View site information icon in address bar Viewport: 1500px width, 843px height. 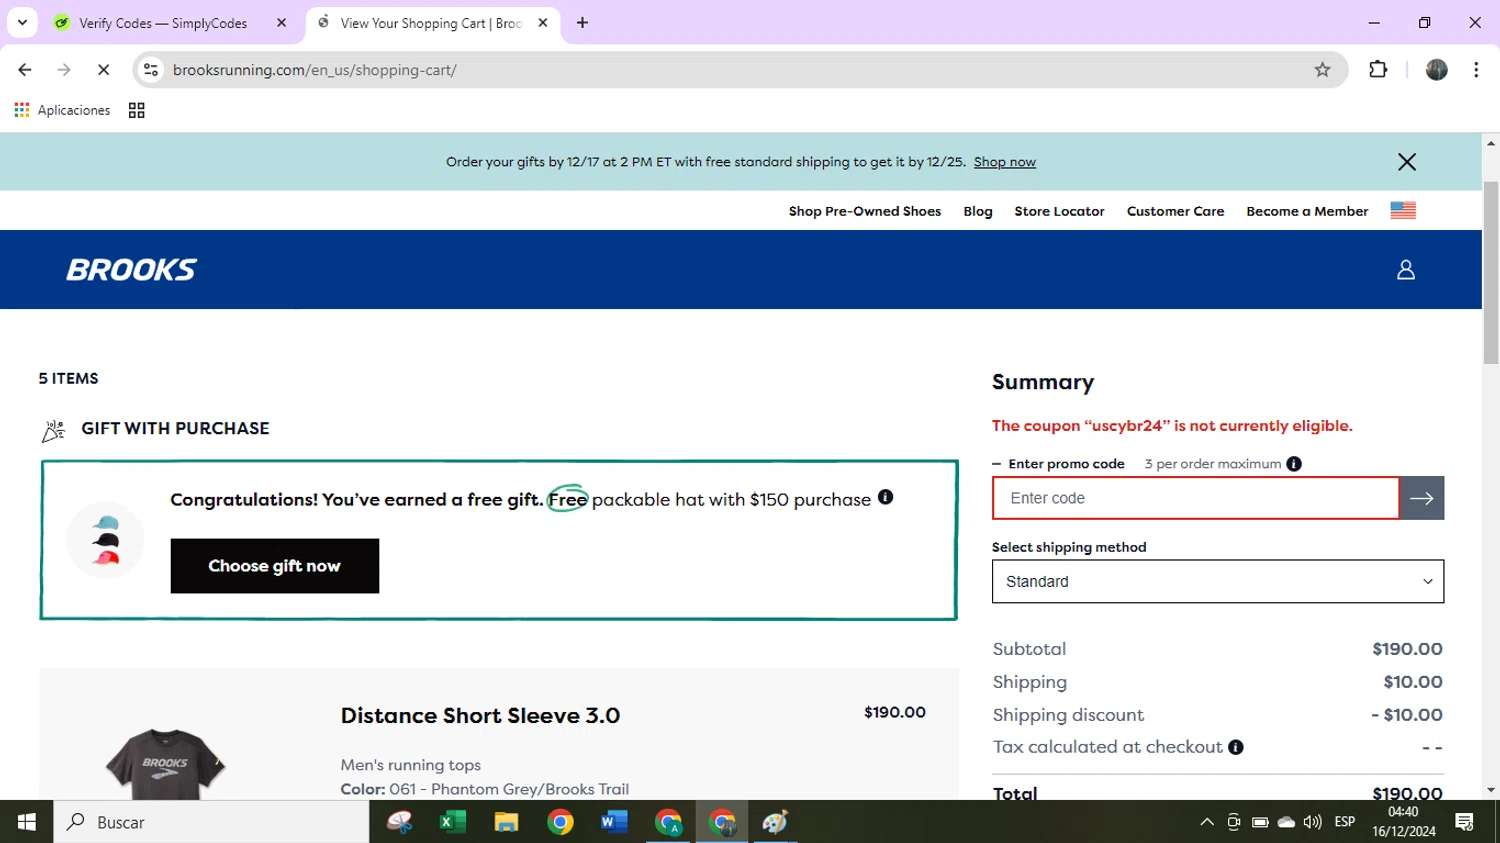click(151, 70)
